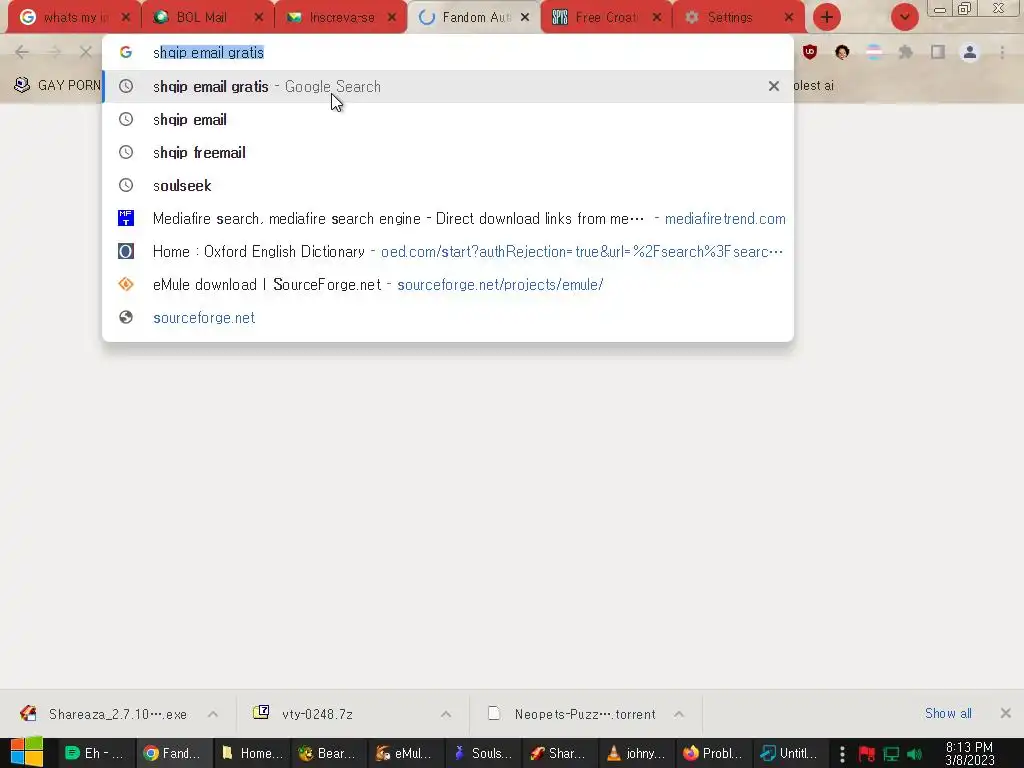Click the address bar search text
This screenshot has width=1024, height=768.
pos(208,52)
